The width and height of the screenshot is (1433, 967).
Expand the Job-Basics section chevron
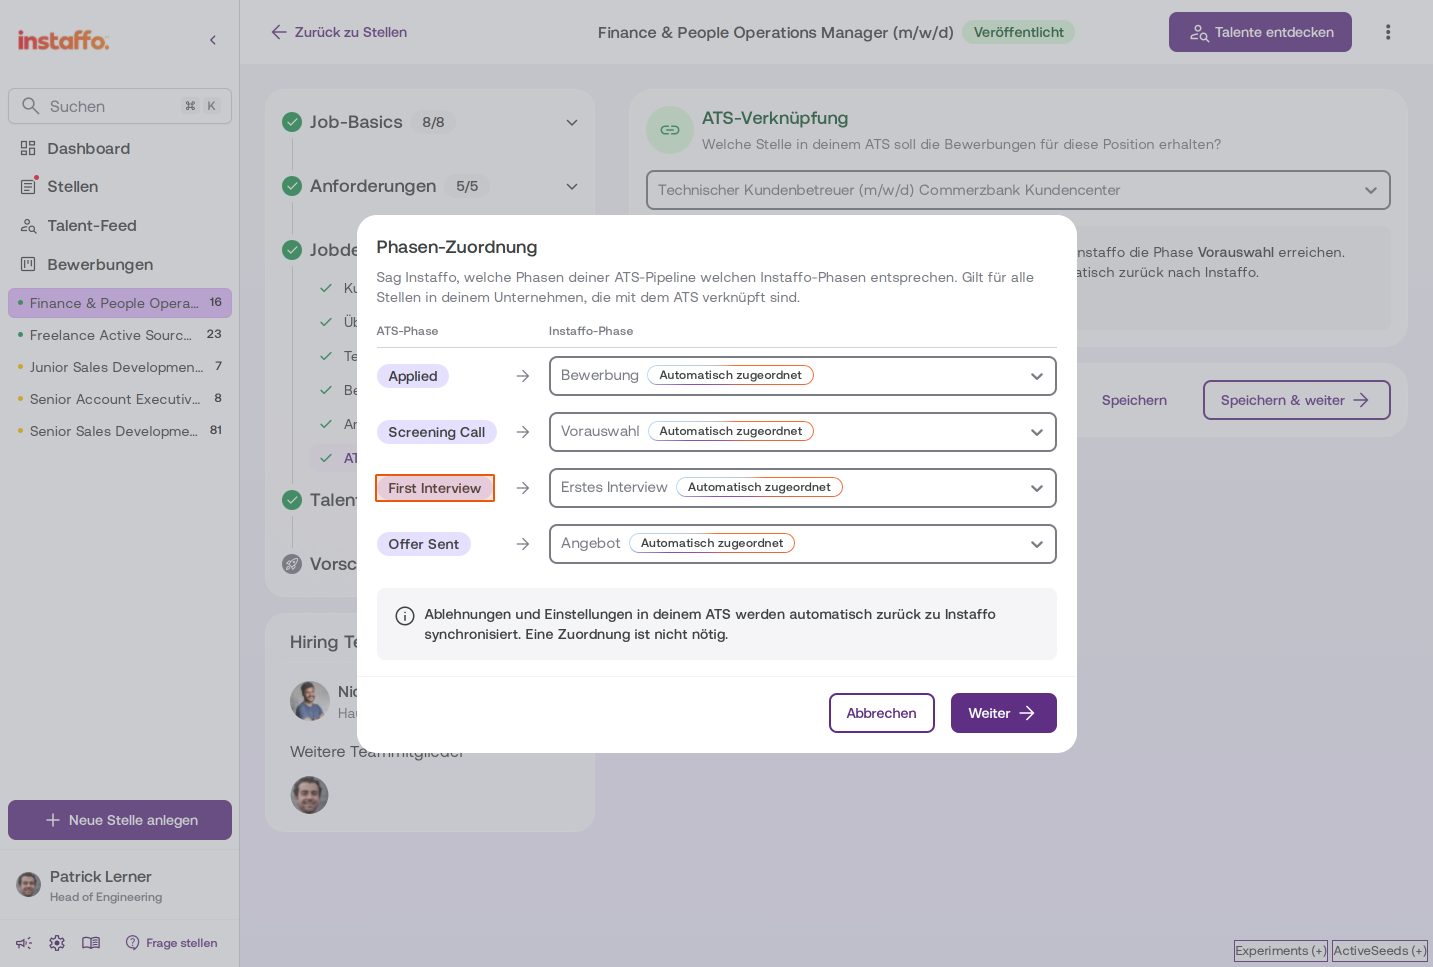[x=572, y=122]
